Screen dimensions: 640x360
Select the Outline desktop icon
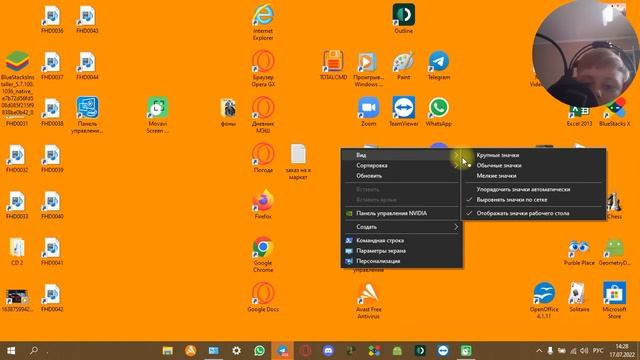404,18
